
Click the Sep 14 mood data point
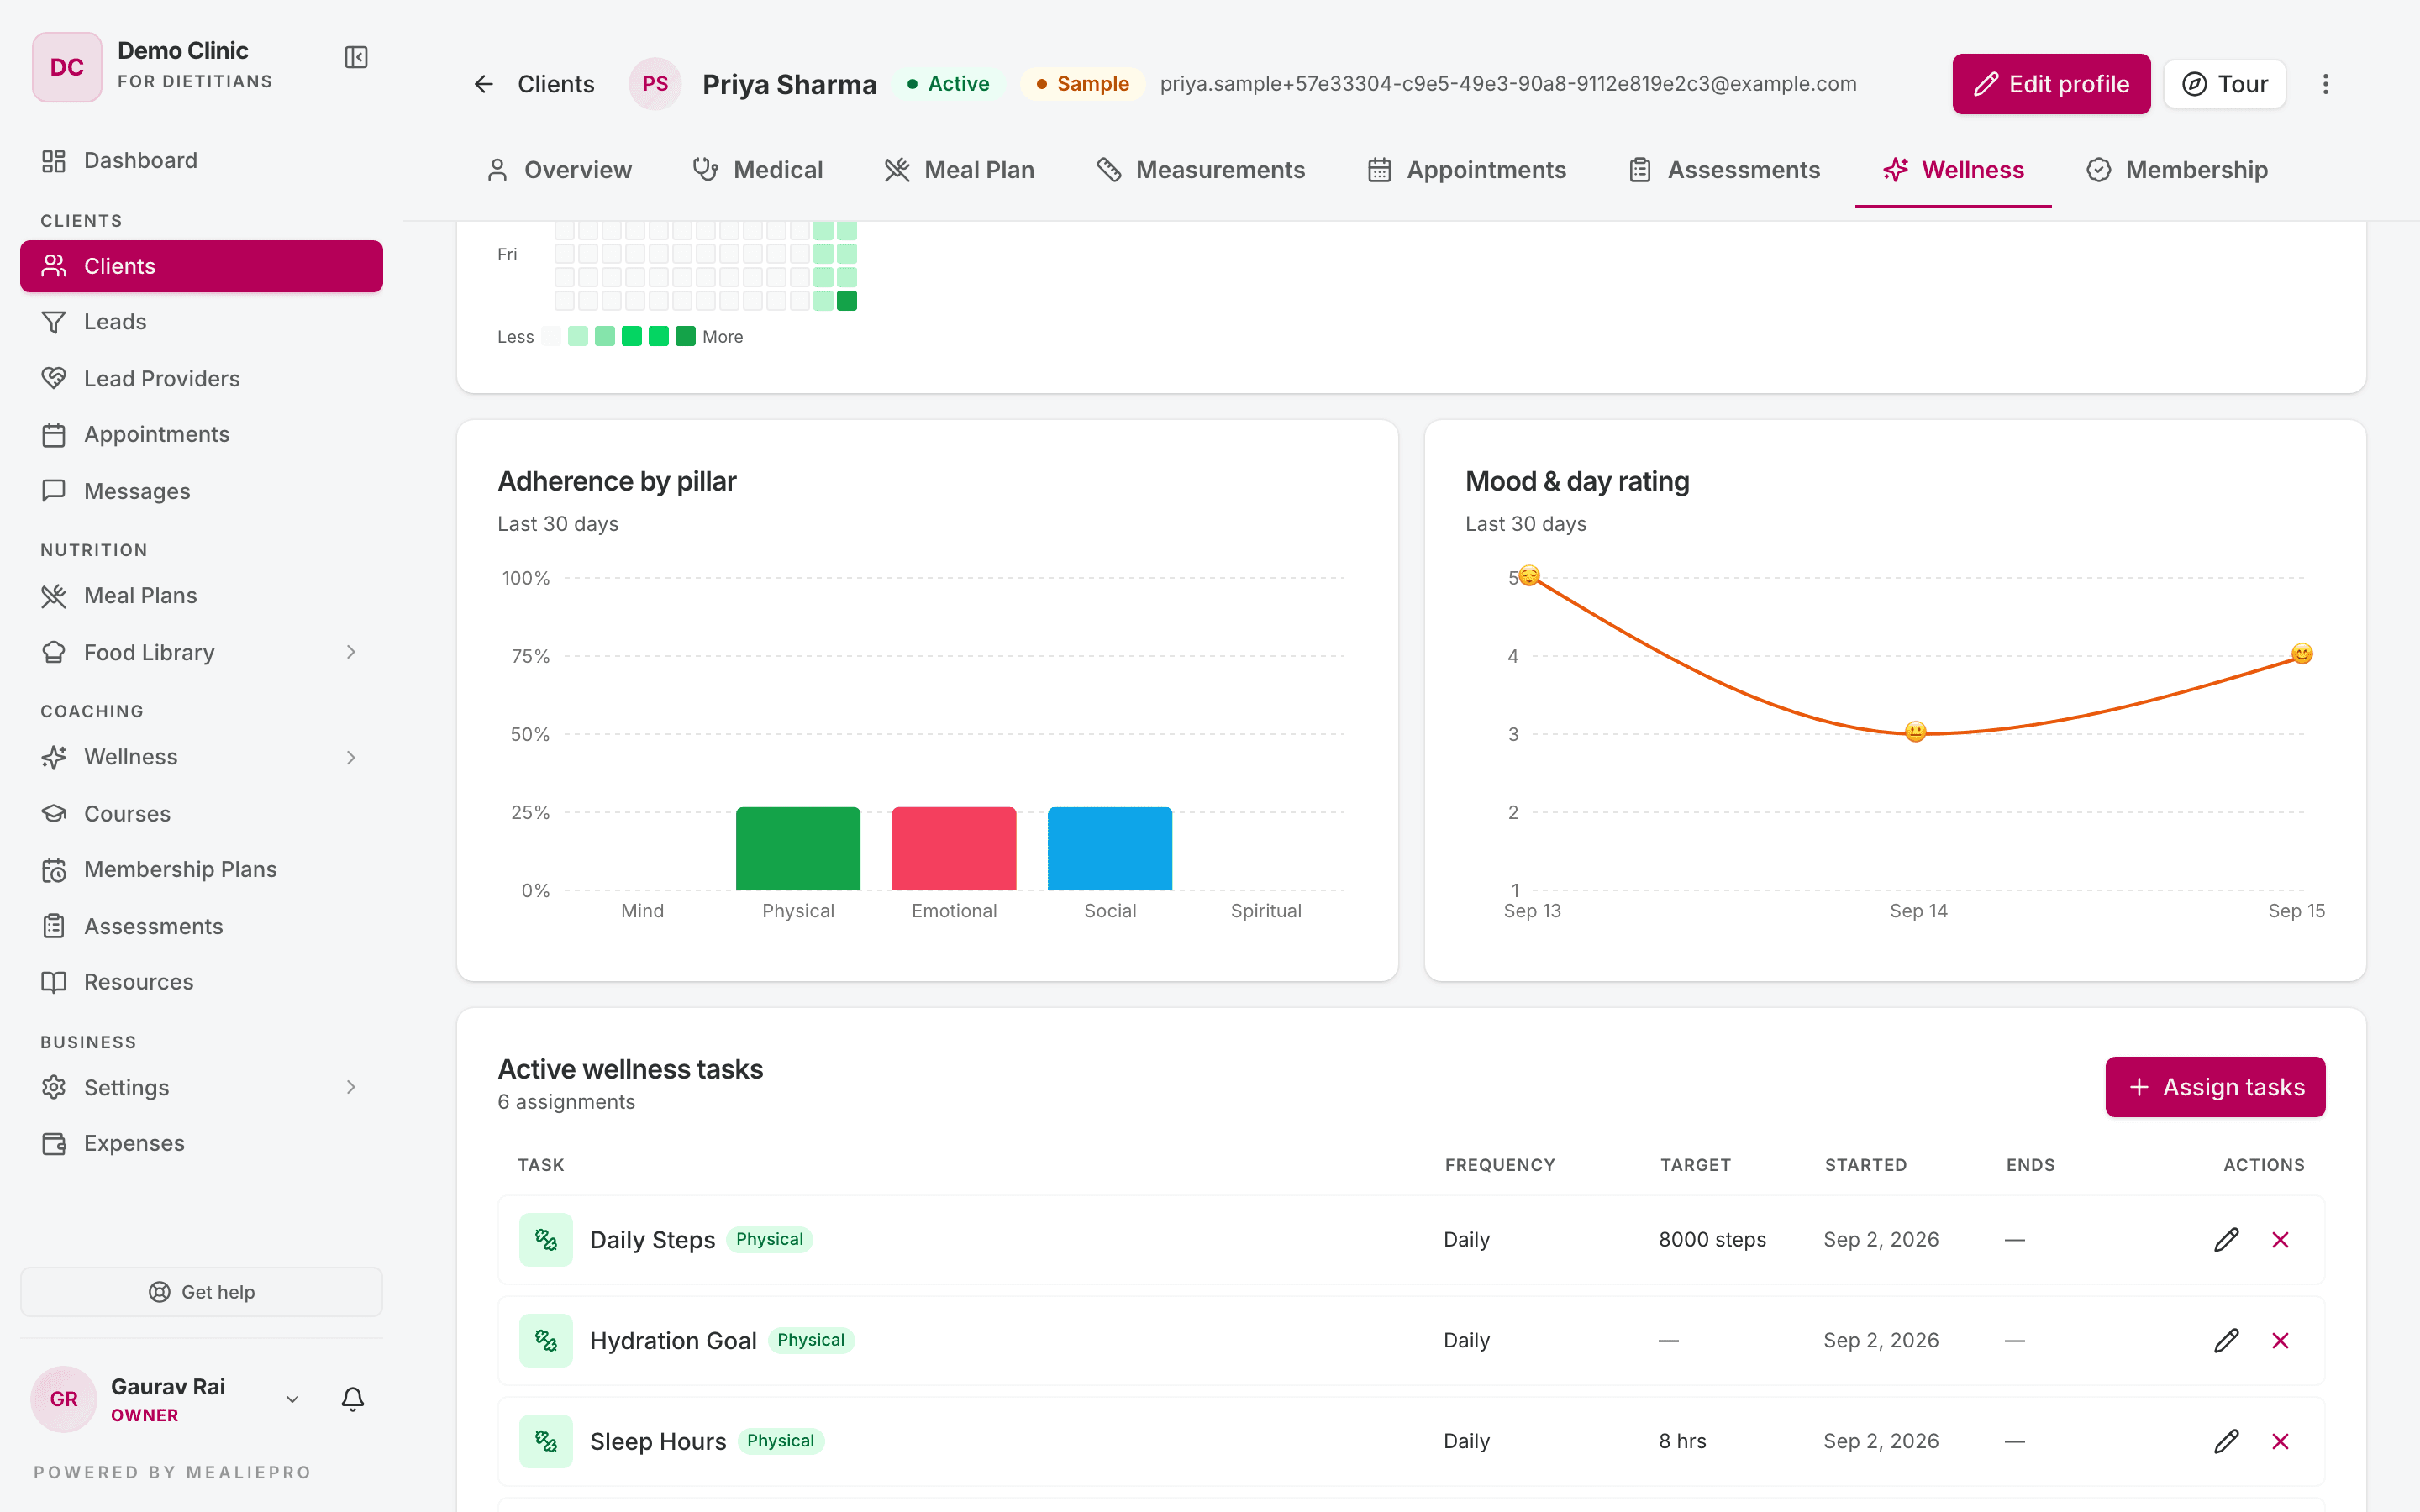point(1915,732)
